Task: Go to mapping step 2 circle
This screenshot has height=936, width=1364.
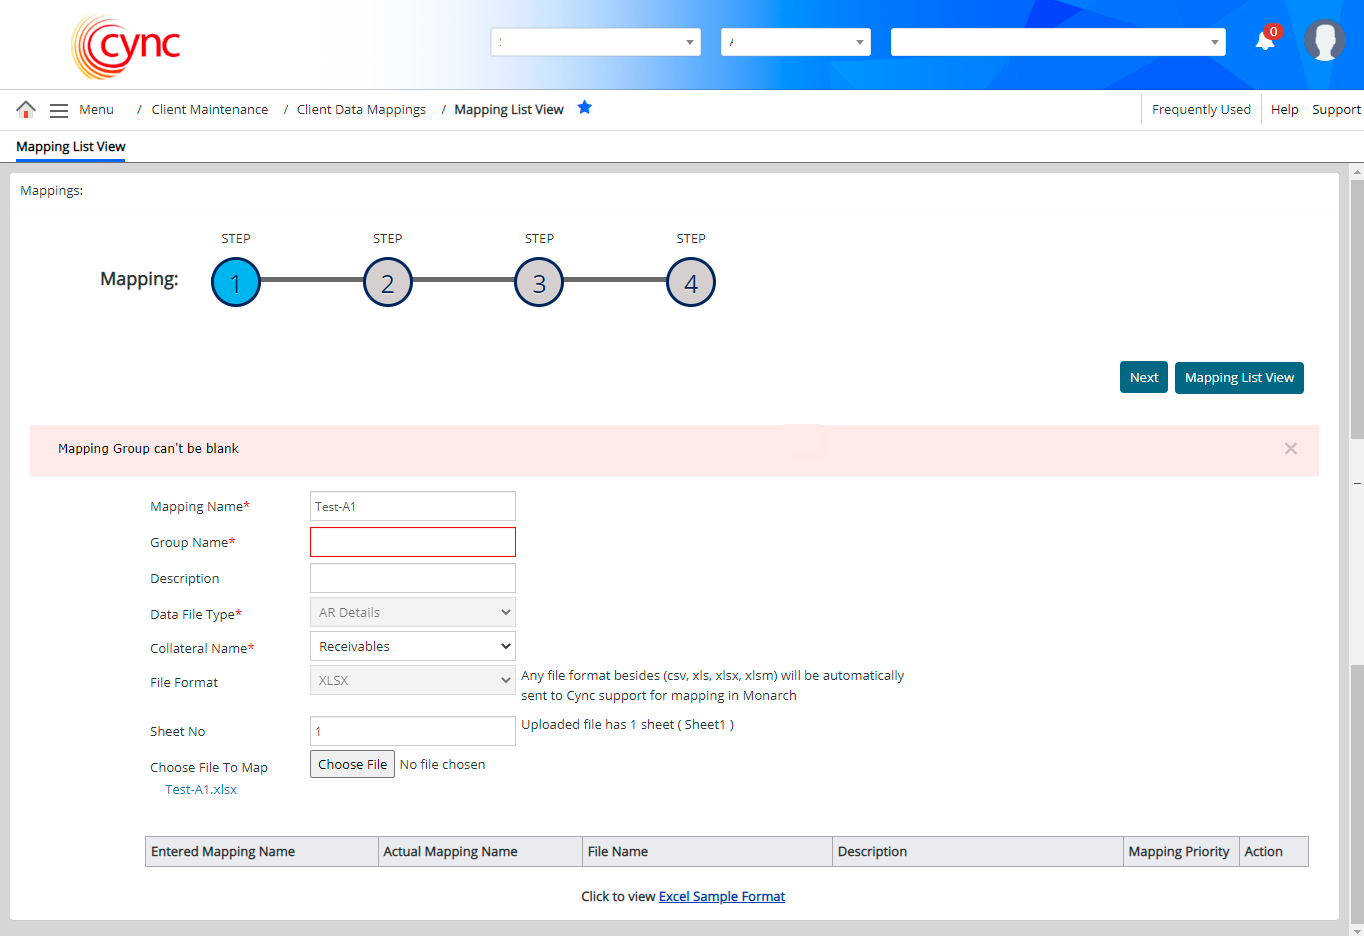Action: (388, 283)
